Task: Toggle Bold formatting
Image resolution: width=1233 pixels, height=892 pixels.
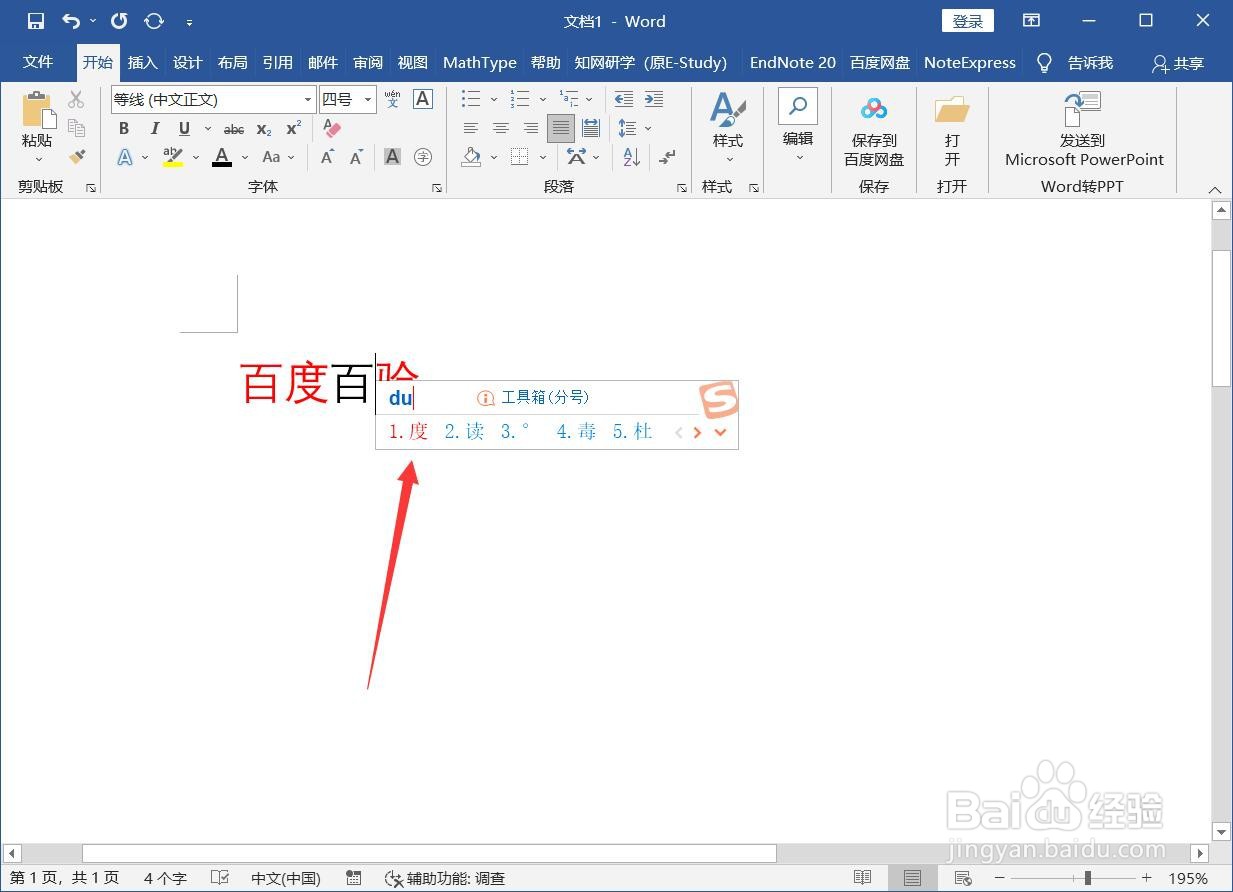Action: tap(124, 128)
